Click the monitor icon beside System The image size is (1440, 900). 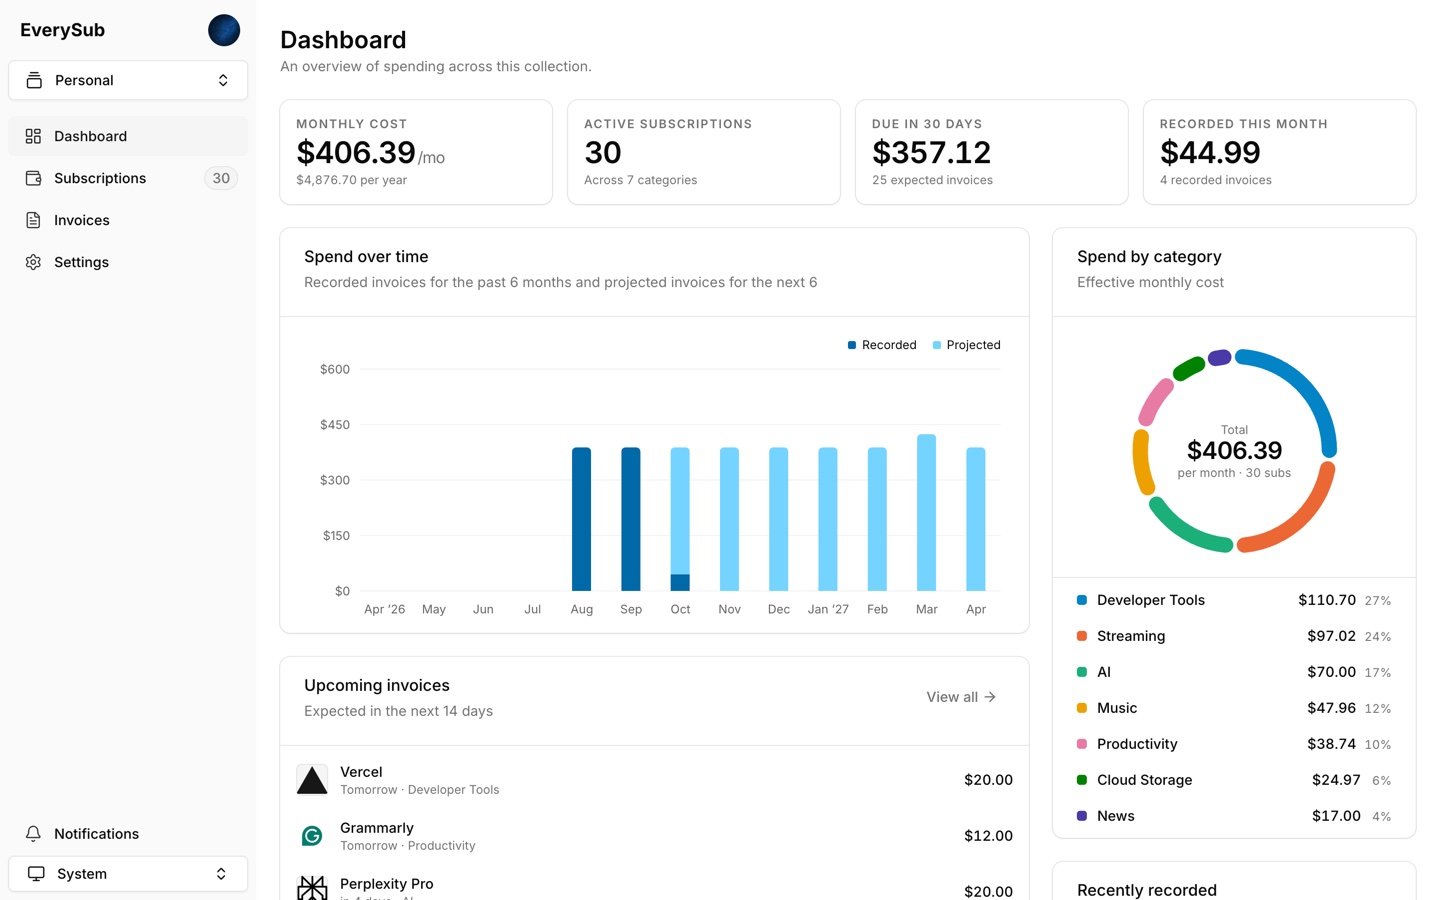point(36,874)
